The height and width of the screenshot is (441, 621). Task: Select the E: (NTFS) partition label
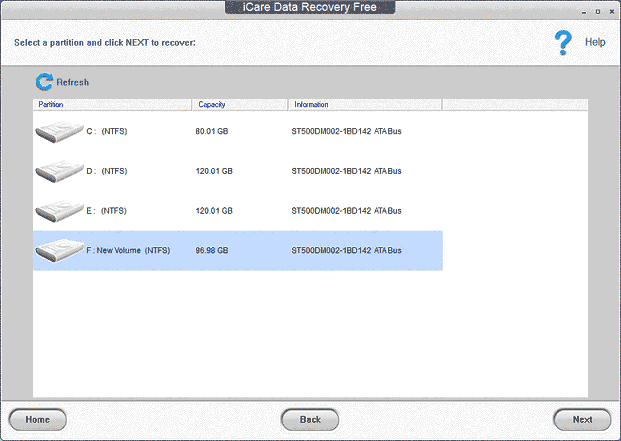[106, 211]
